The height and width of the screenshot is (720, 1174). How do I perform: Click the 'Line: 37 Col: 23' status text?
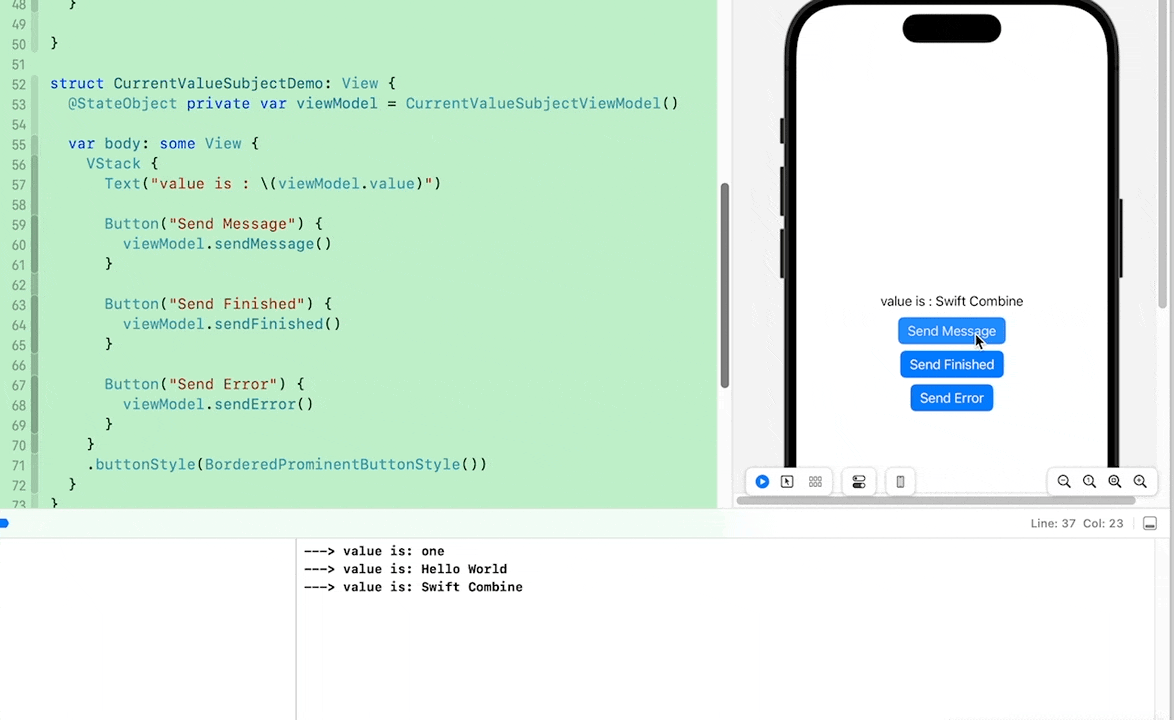(x=1077, y=523)
